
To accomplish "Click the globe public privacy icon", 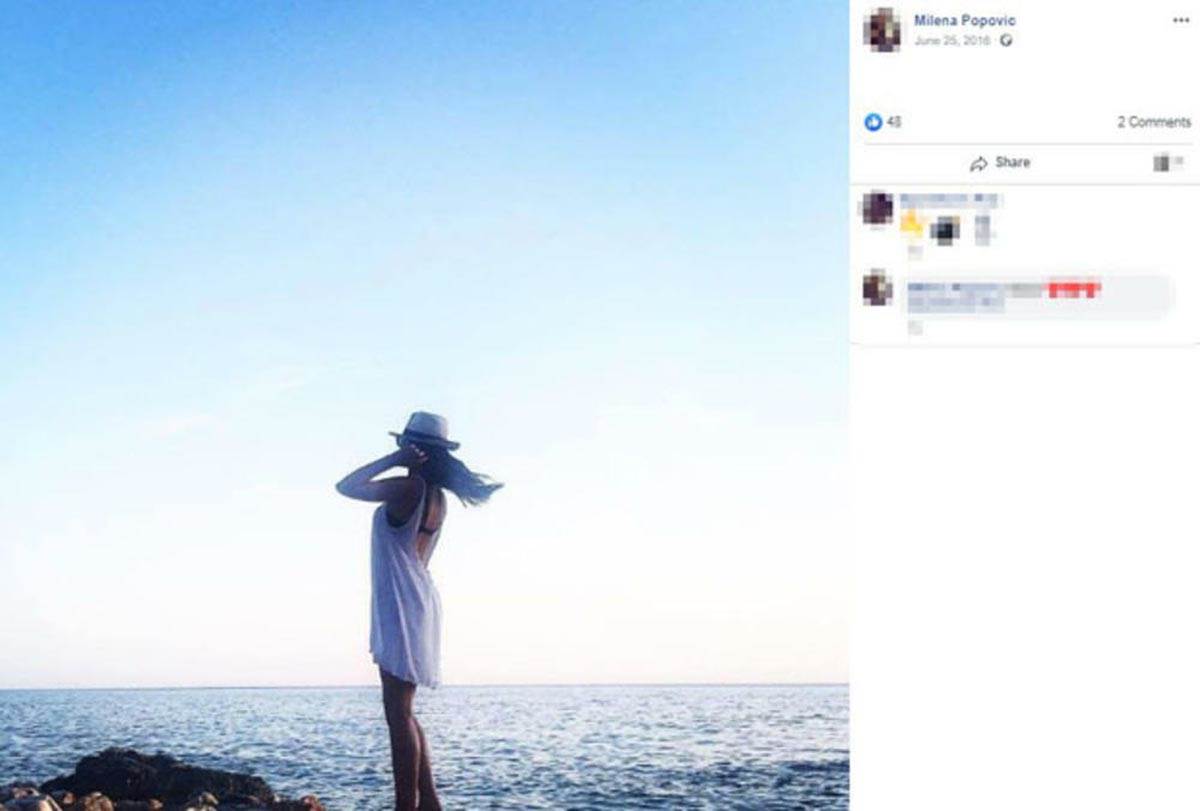I will (x=1006, y=41).
